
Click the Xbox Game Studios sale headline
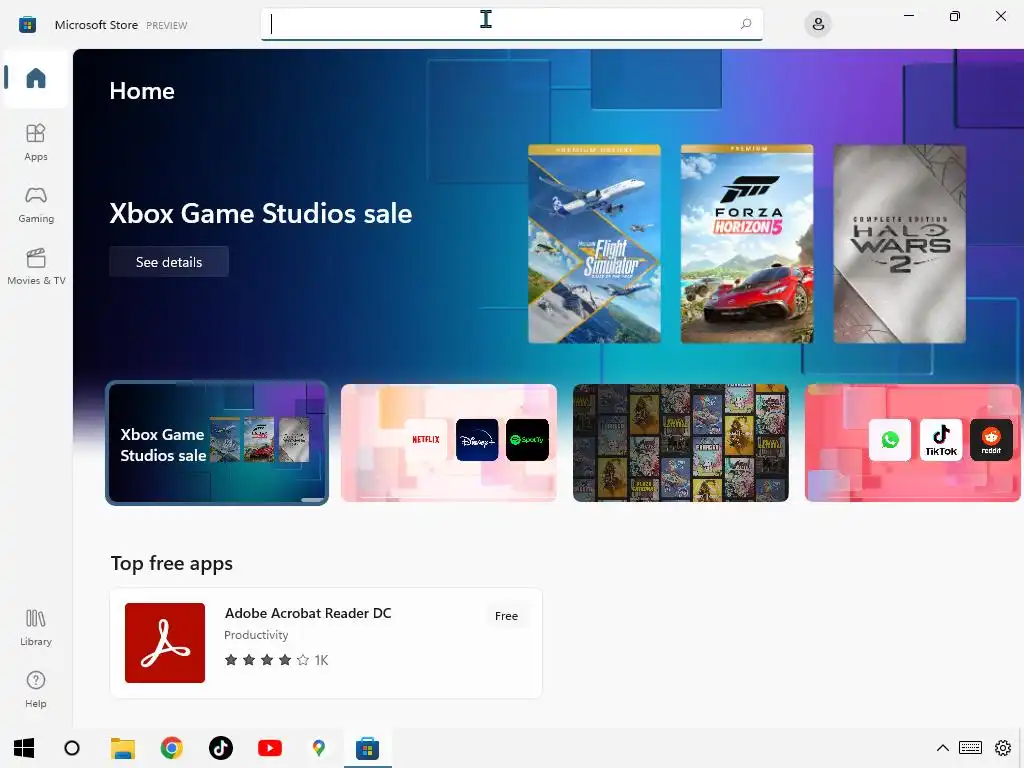pos(261,214)
